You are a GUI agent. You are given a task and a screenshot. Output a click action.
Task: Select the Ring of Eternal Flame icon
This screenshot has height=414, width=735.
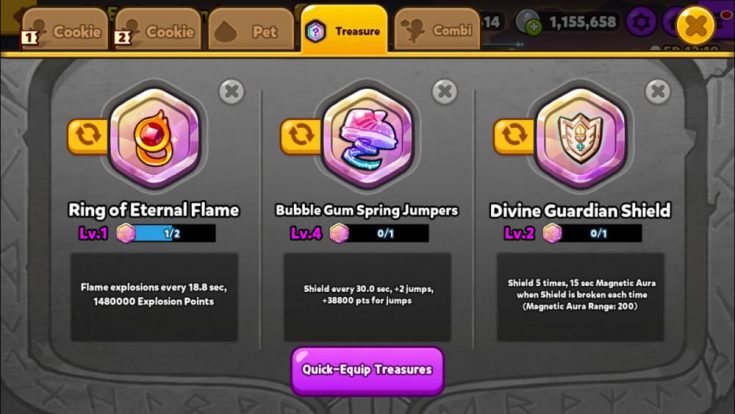tap(155, 136)
